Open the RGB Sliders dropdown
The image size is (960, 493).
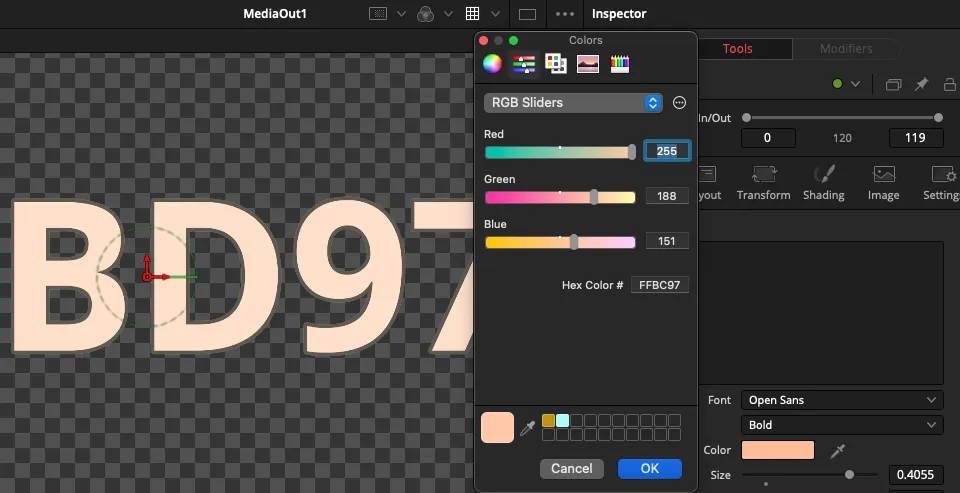click(x=573, y=103)
